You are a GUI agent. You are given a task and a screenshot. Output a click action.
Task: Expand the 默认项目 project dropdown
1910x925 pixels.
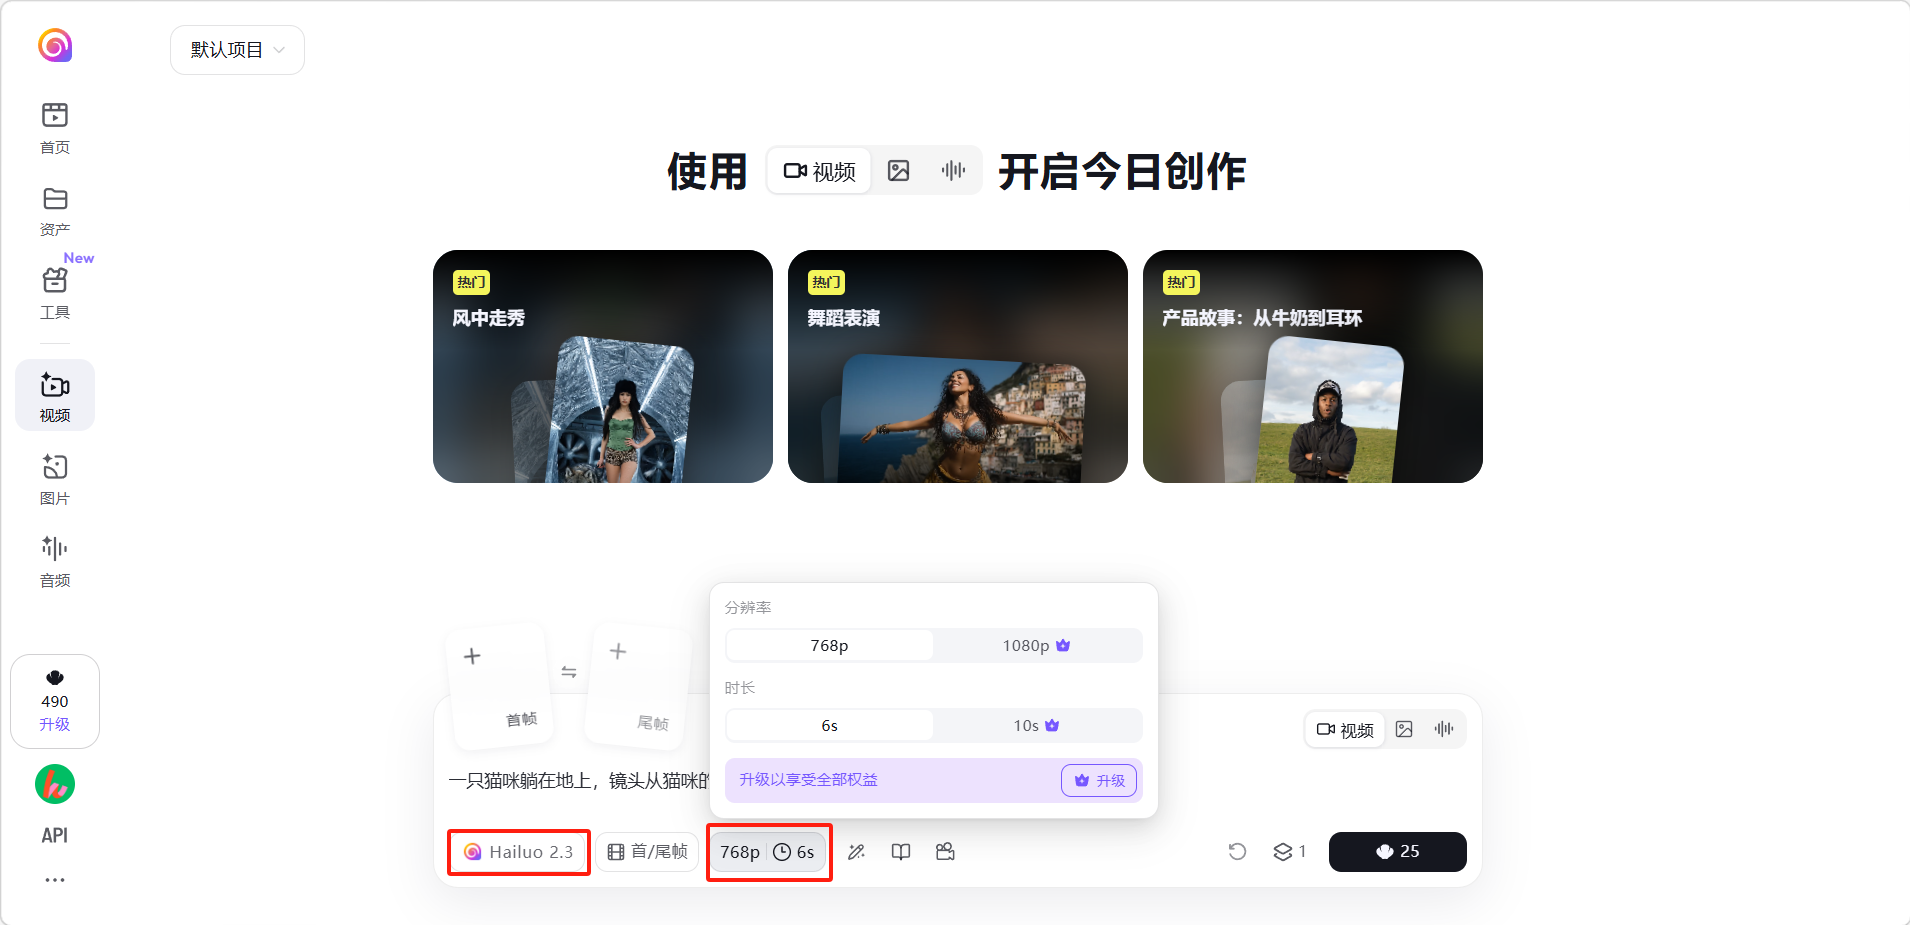pos(237,50)
